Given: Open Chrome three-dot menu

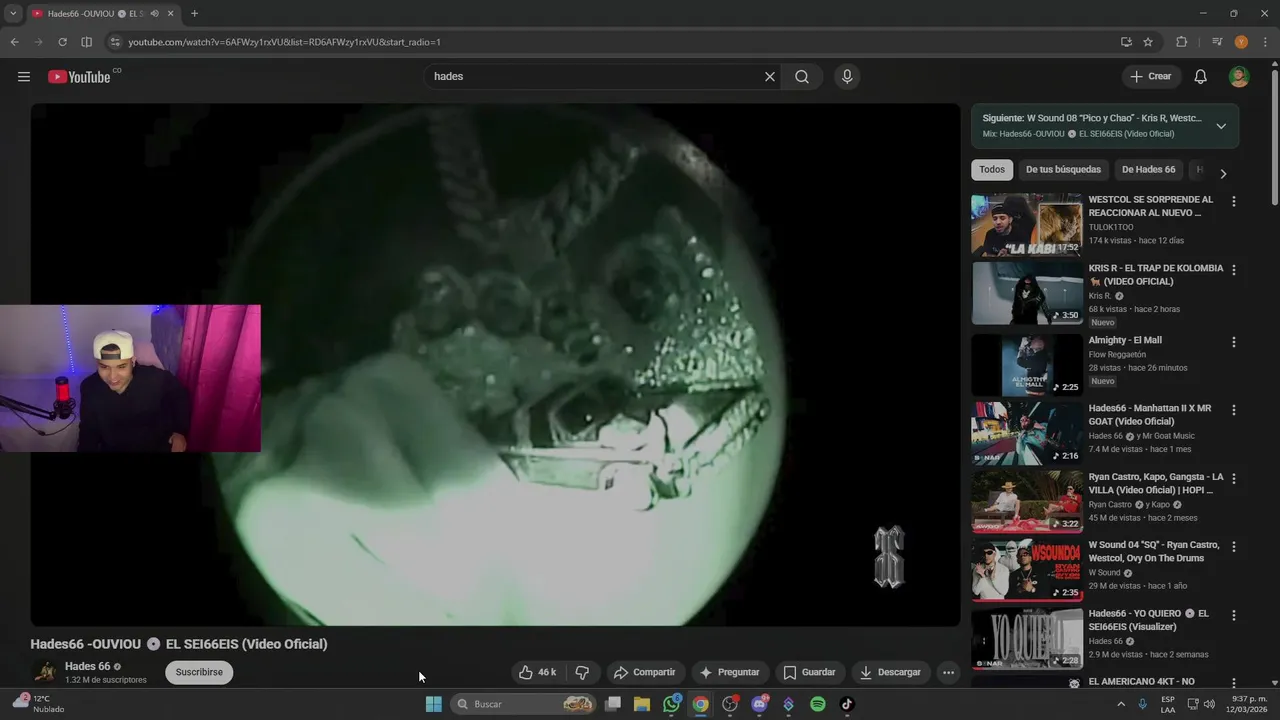Looking at the screenshot, I should (1265, 42).
